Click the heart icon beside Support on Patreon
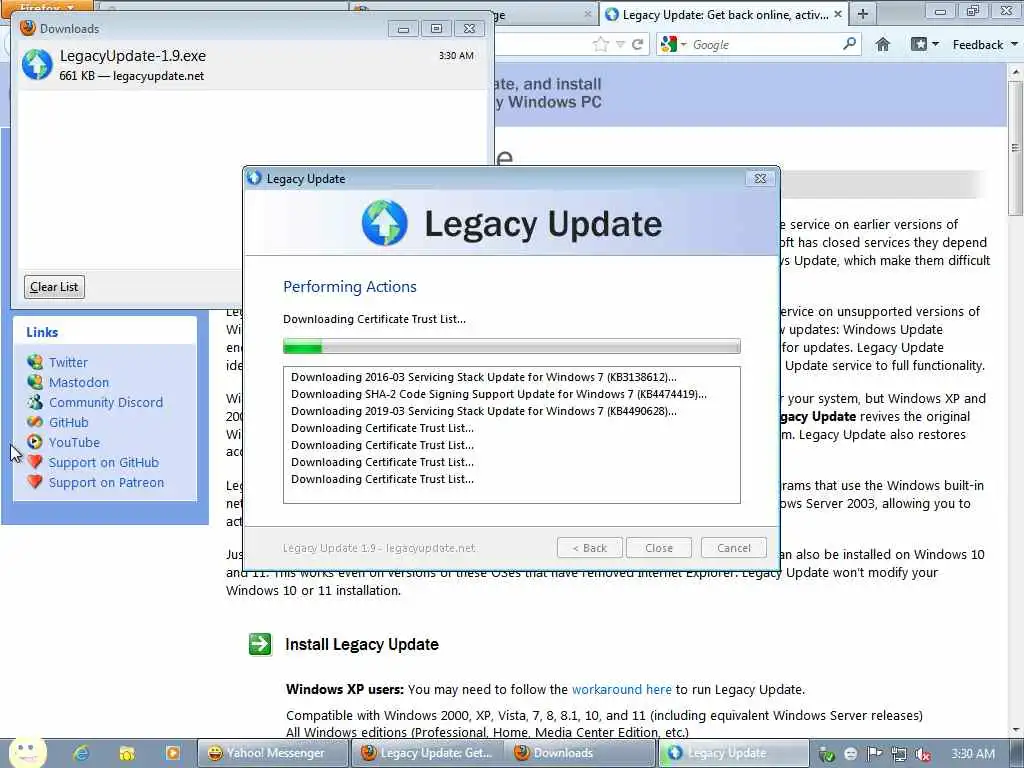 35,482
